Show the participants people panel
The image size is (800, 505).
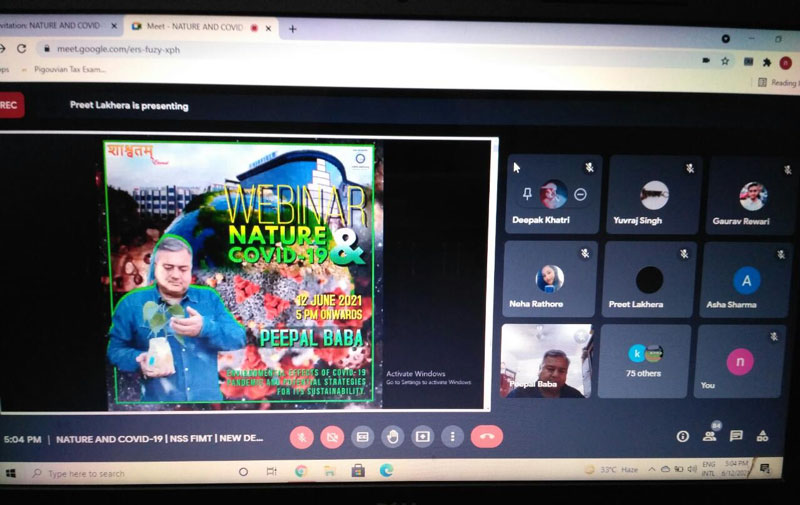(710, 436)
